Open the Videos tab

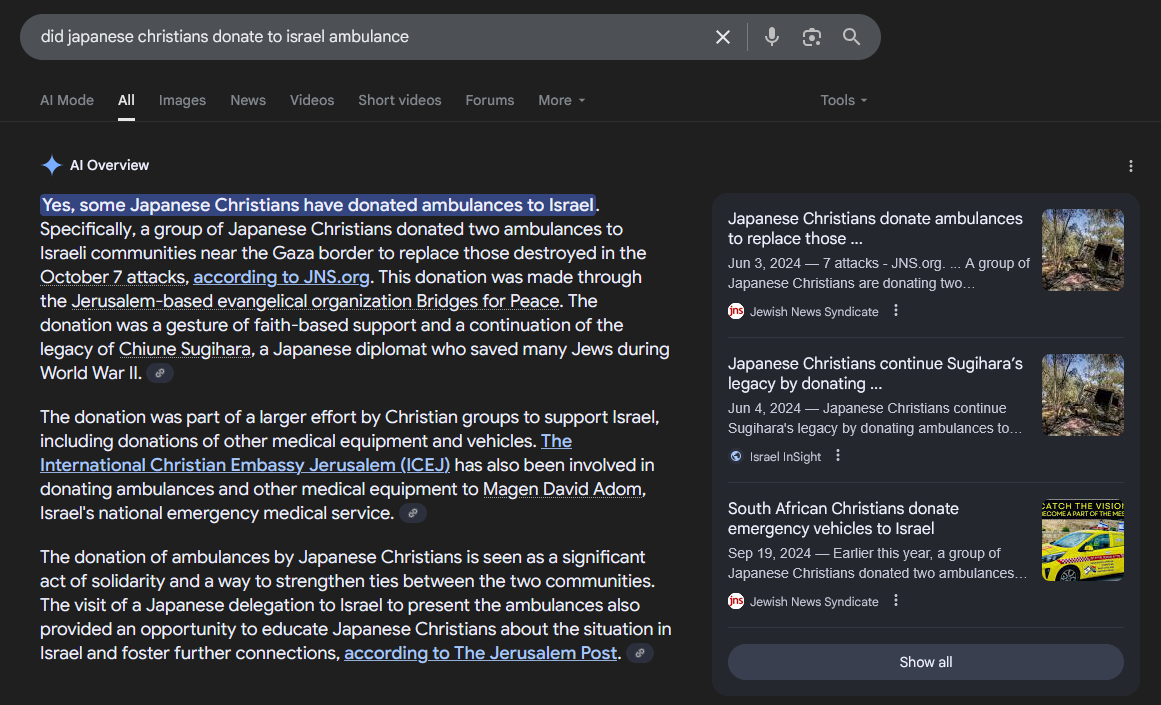(312, 100)
